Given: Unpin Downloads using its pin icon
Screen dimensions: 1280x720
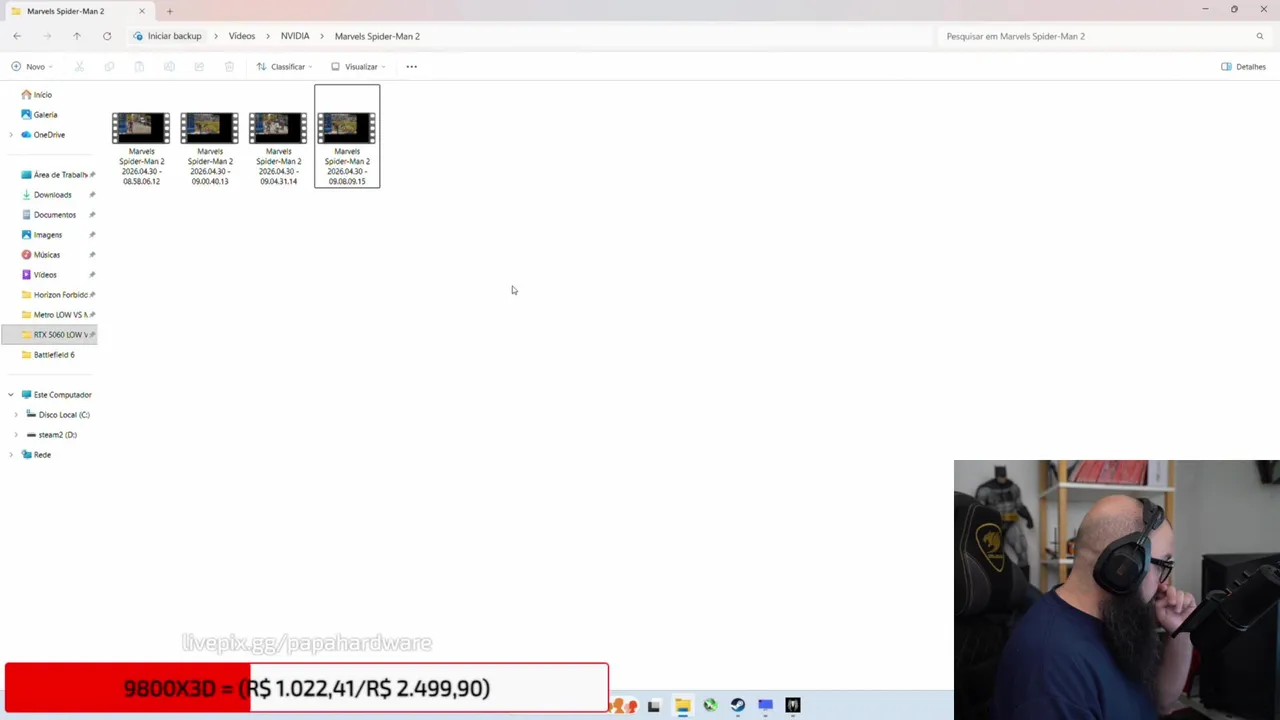Looking at the screenshot, I should pyautogui.click(x=92, y=195).
